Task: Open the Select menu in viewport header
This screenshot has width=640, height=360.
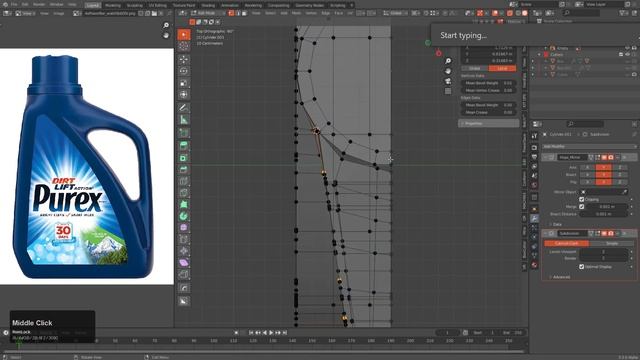Action: coord(271,13)
